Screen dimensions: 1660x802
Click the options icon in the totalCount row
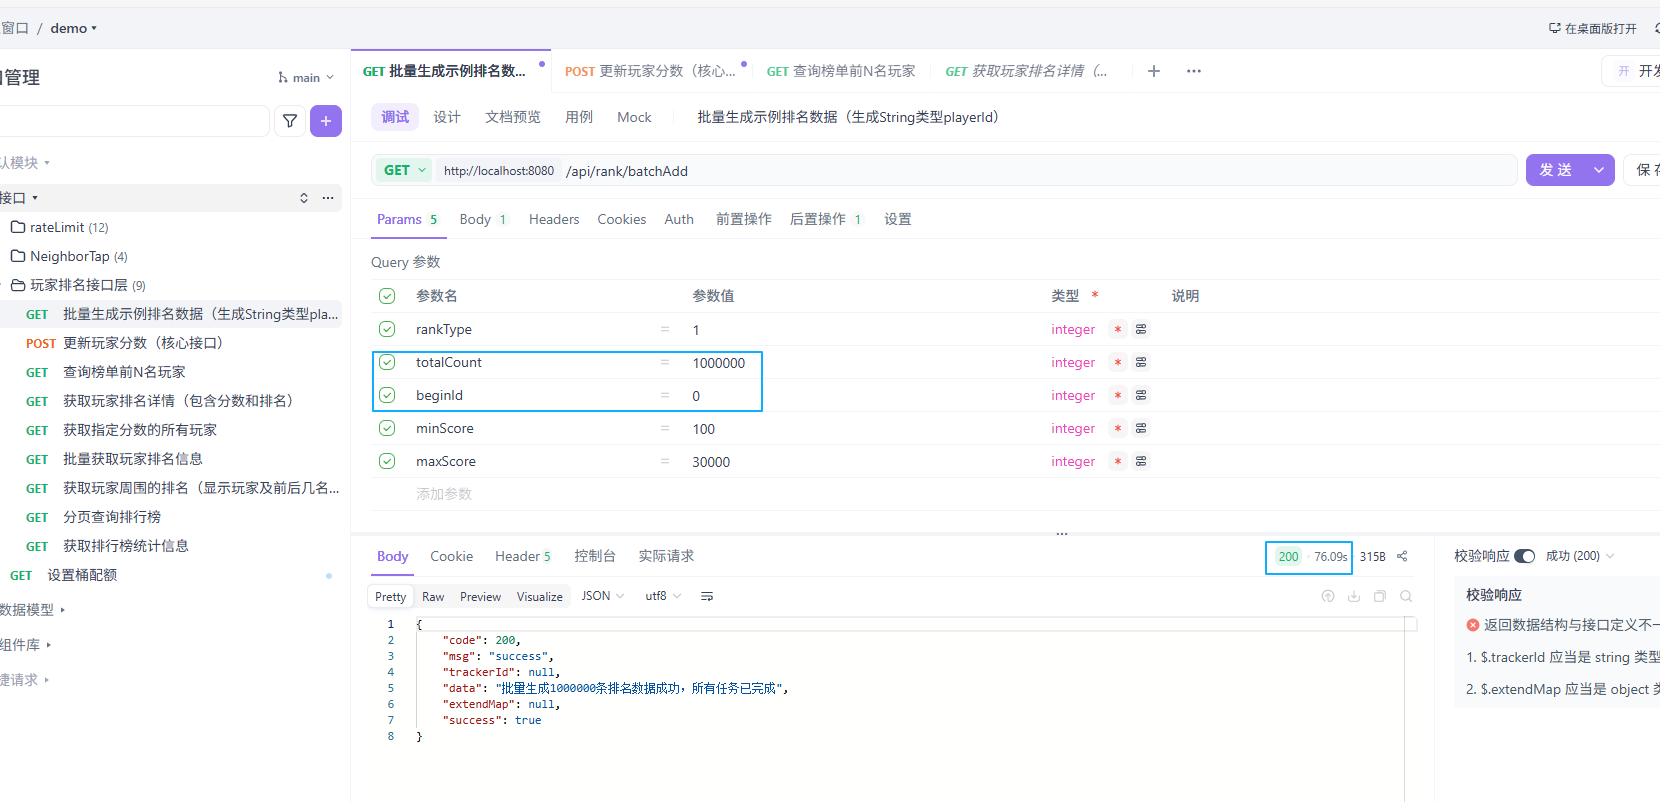(x=1141, y=362)
